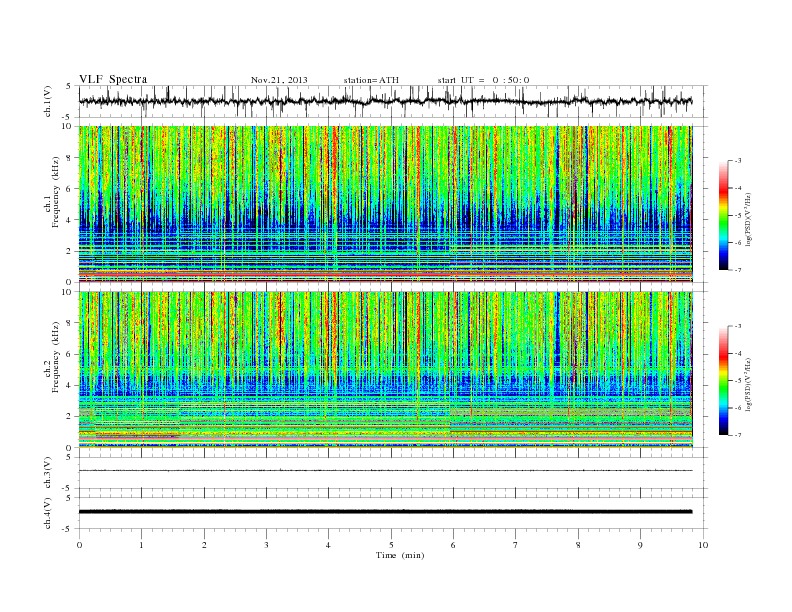Click the time axis tick label "9"
Viewport: 792px width, 612px height.
[640, 545]
